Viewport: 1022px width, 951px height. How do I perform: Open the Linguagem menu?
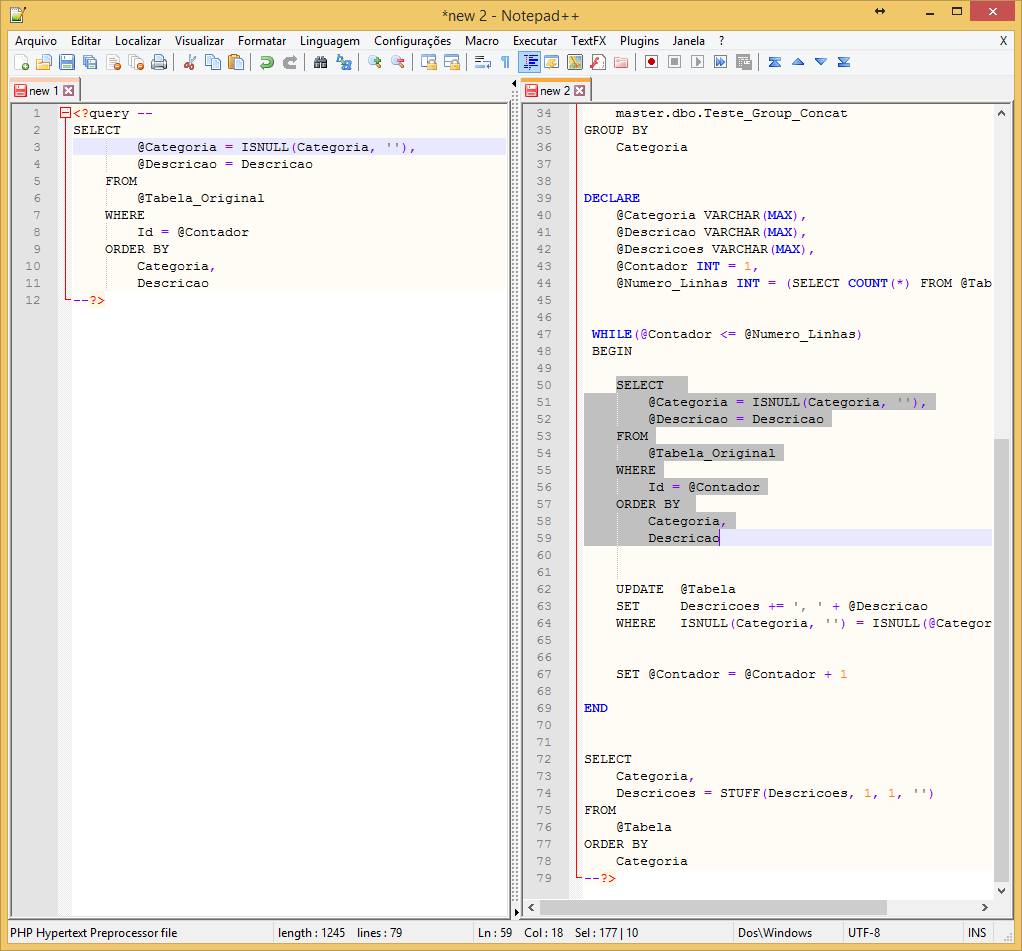(x=330, y=40)
